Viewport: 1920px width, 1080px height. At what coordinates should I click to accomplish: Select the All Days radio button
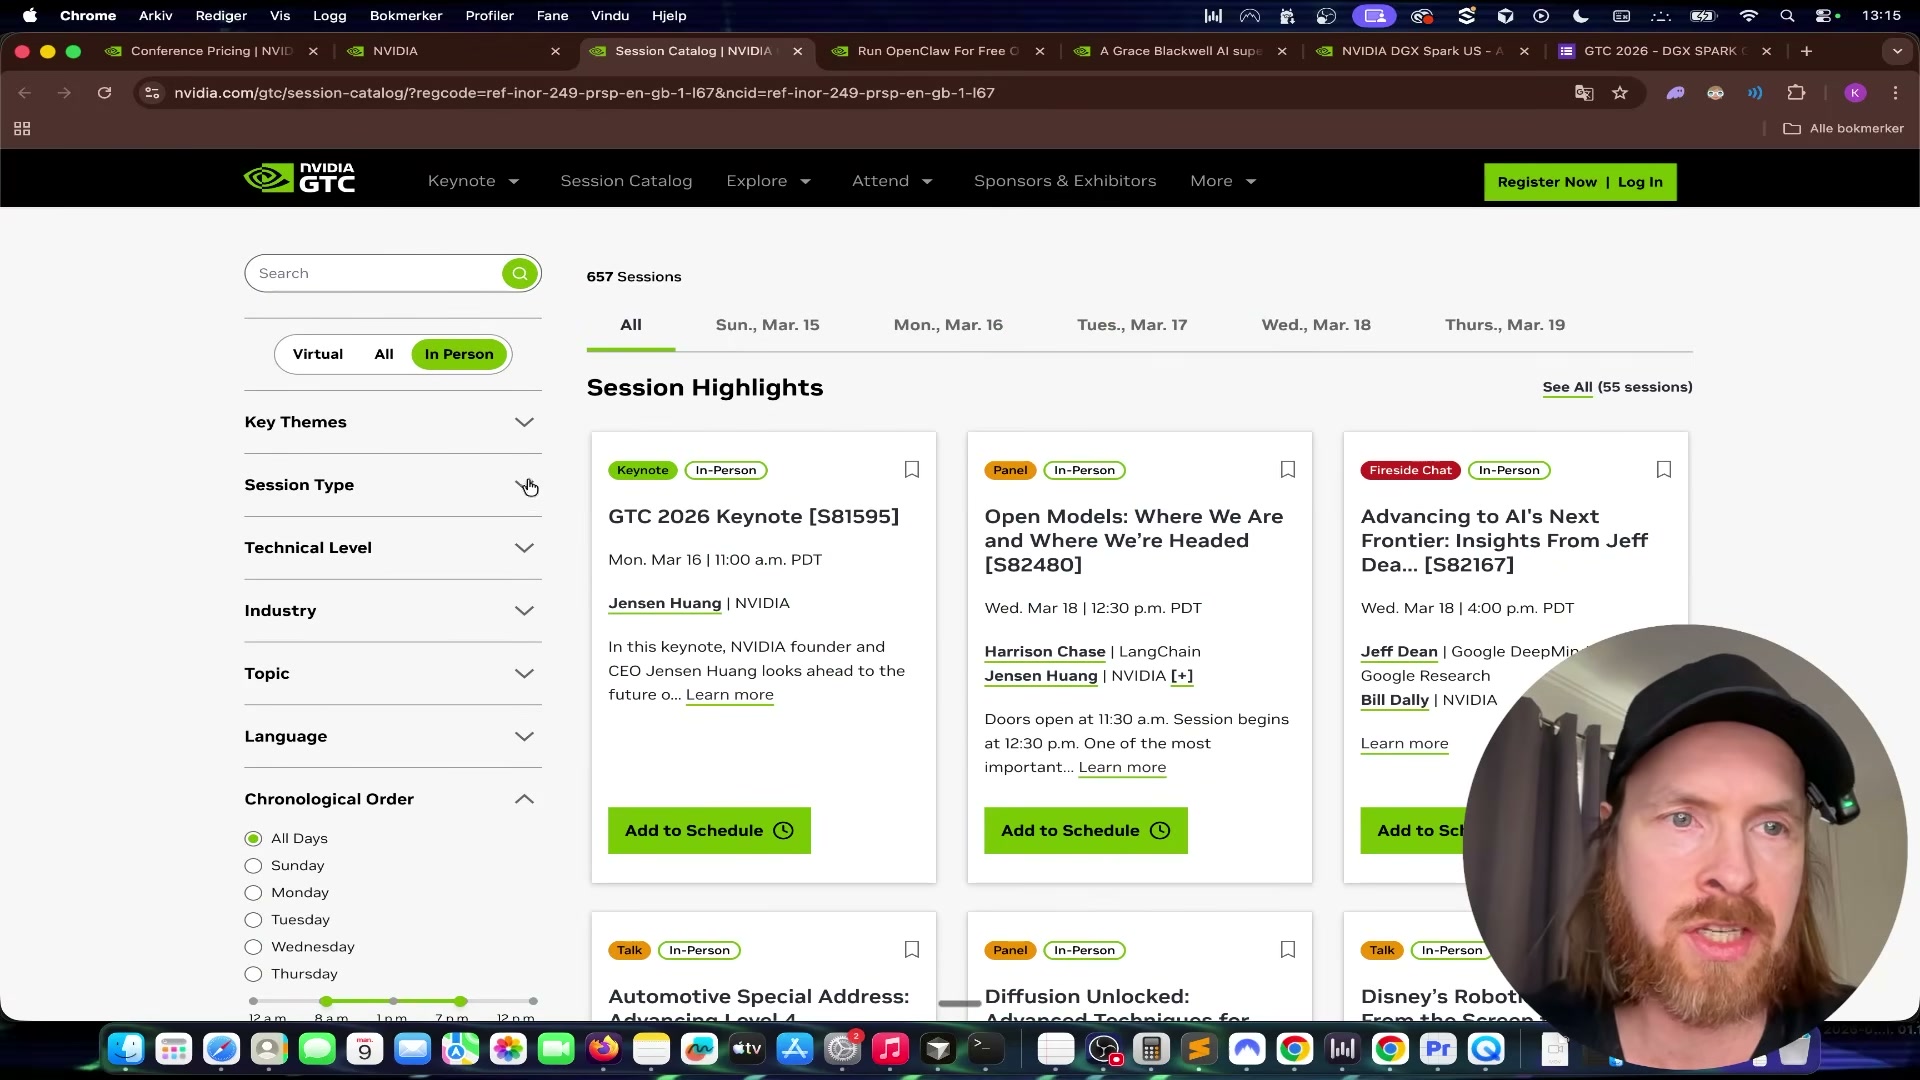point(253,839)
